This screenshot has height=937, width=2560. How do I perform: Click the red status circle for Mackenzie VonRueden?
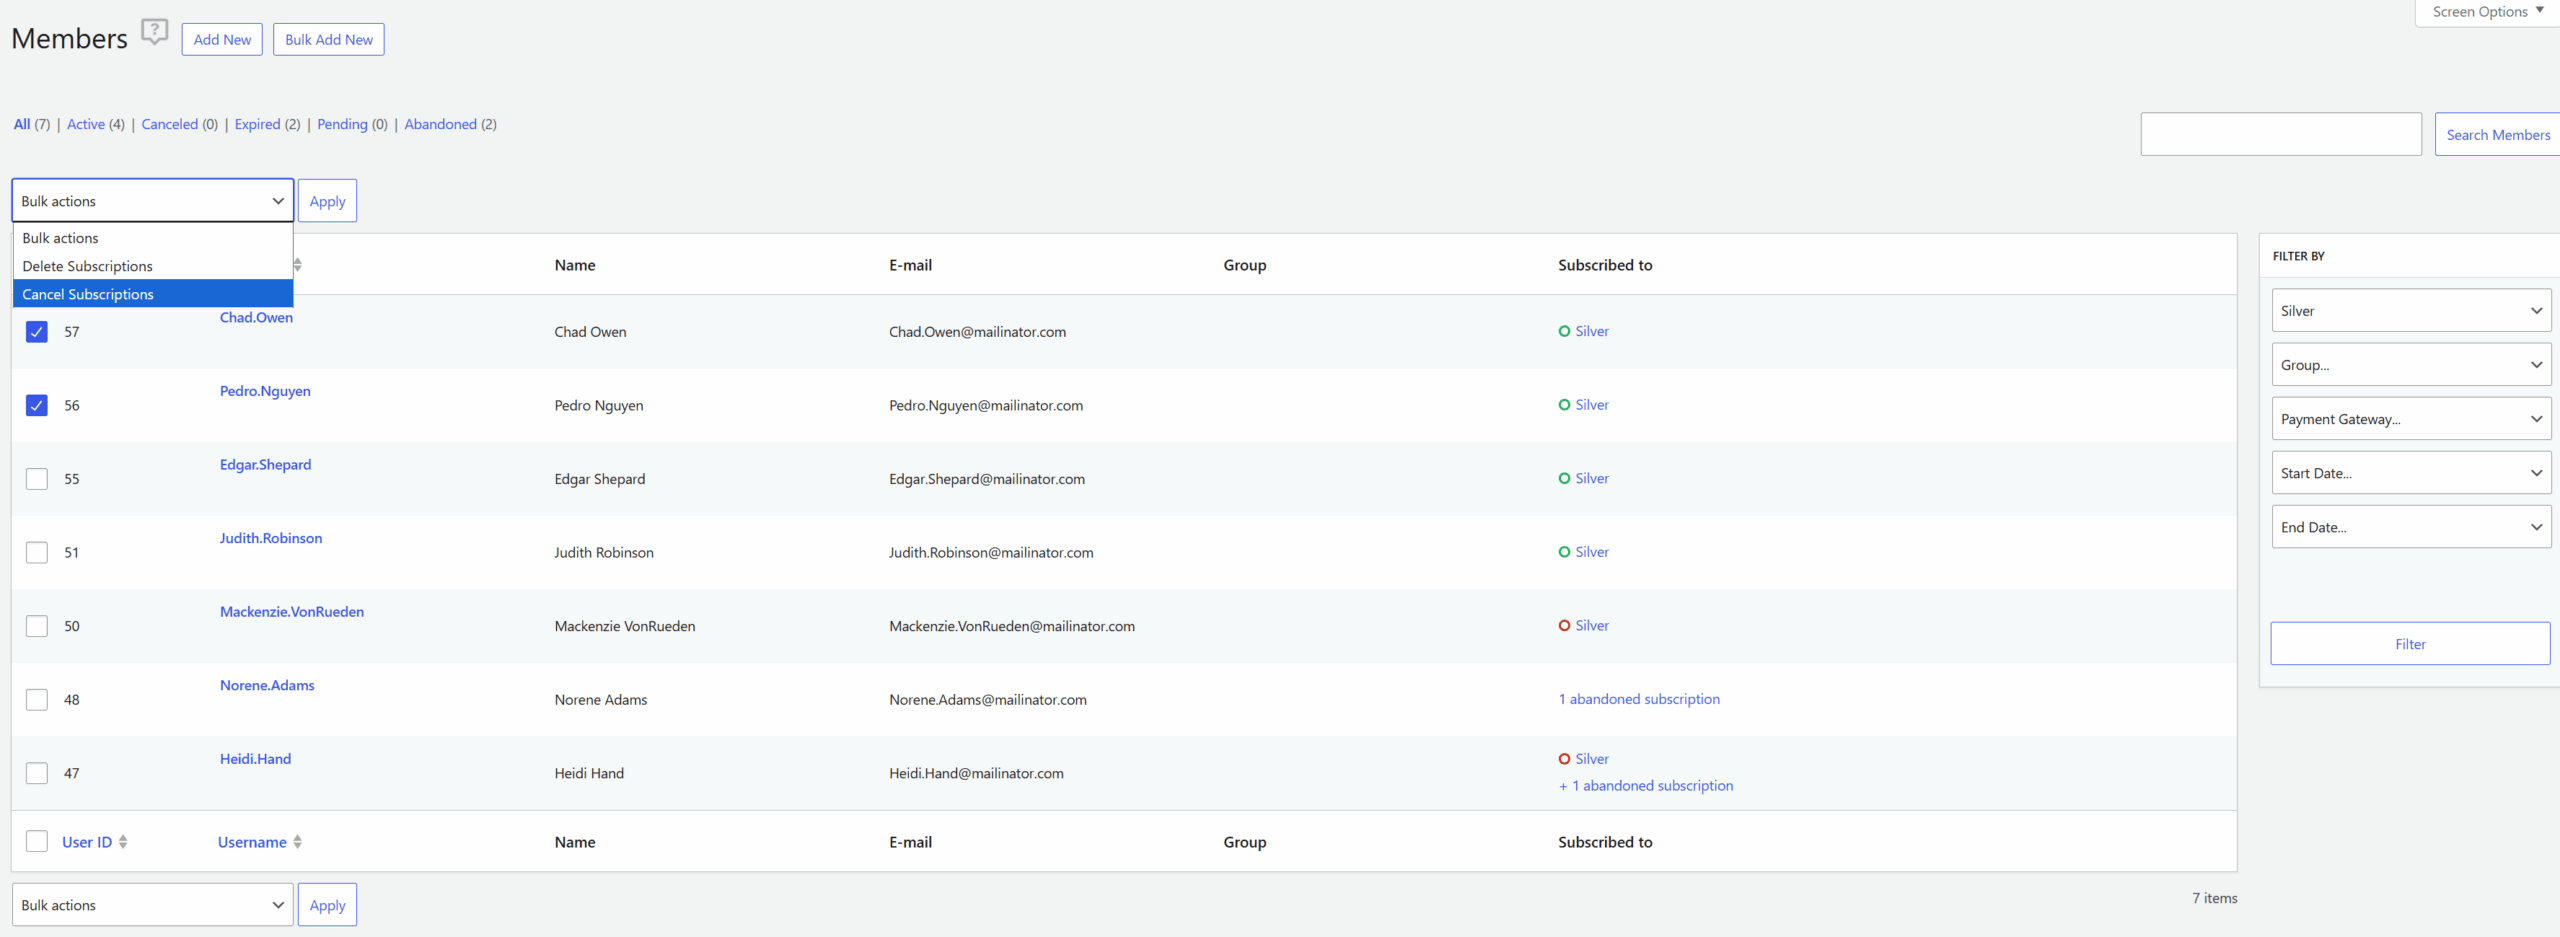pyautogui.click(x=1564, y=626)
